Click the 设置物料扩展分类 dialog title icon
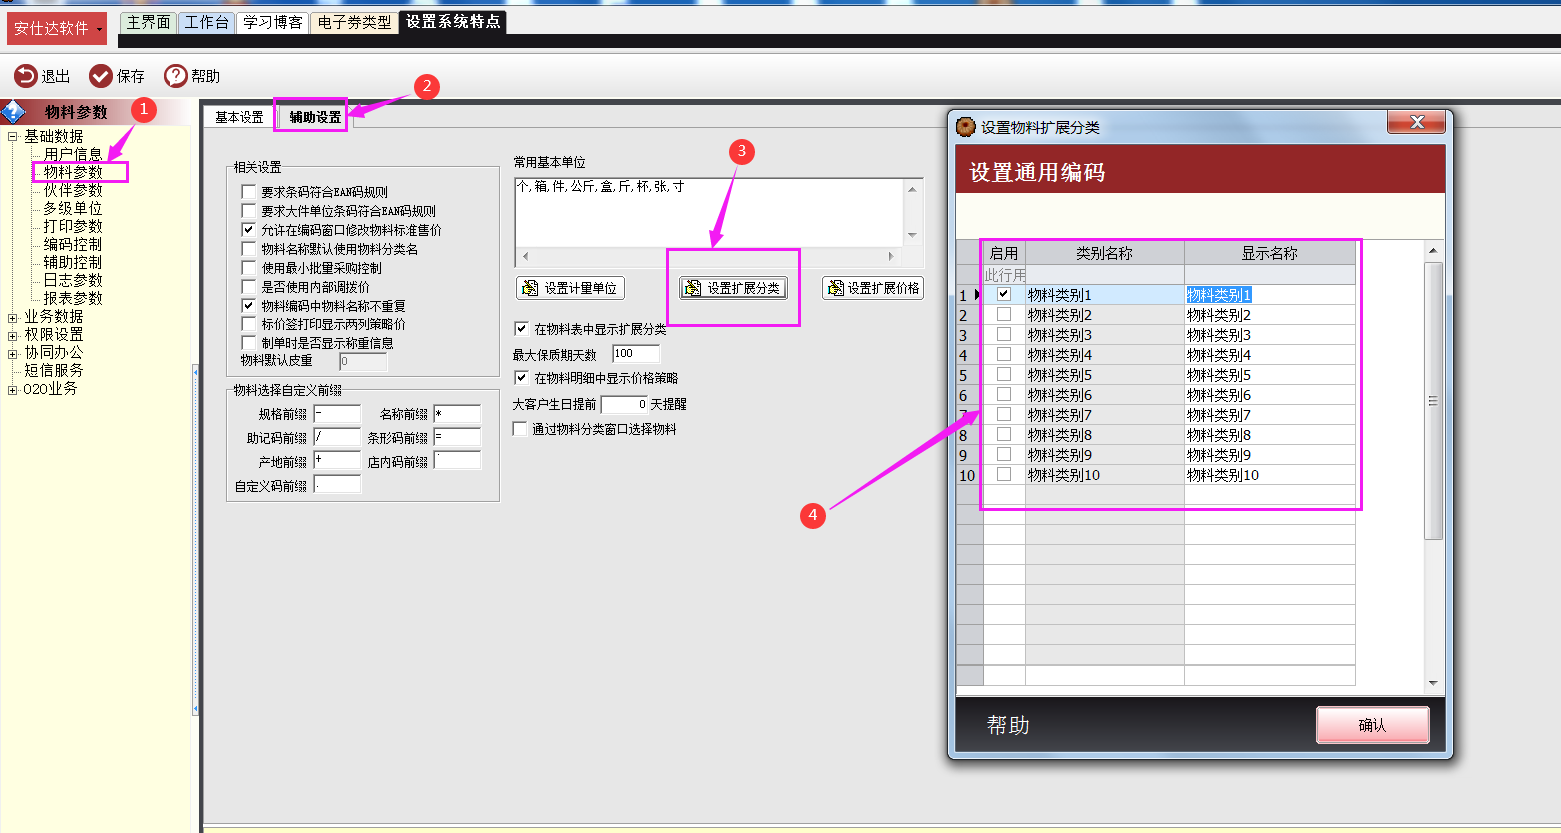 click(x=966, y=127)
